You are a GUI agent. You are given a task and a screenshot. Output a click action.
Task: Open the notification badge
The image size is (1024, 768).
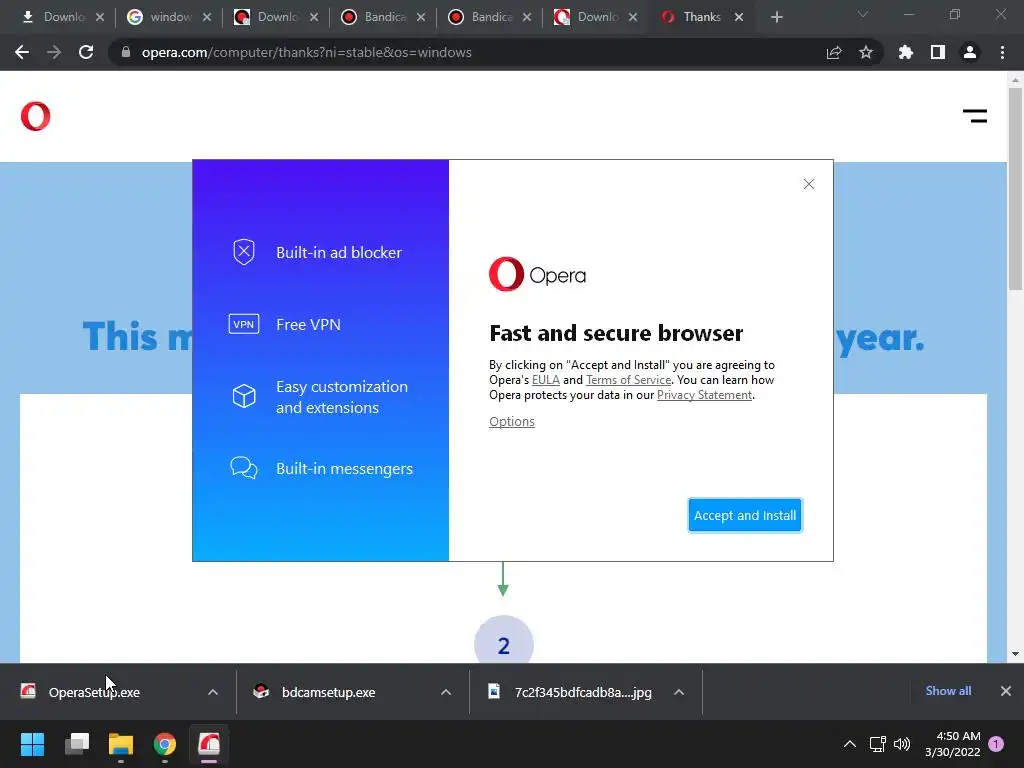pyautogui.click(x=996, y=744)
